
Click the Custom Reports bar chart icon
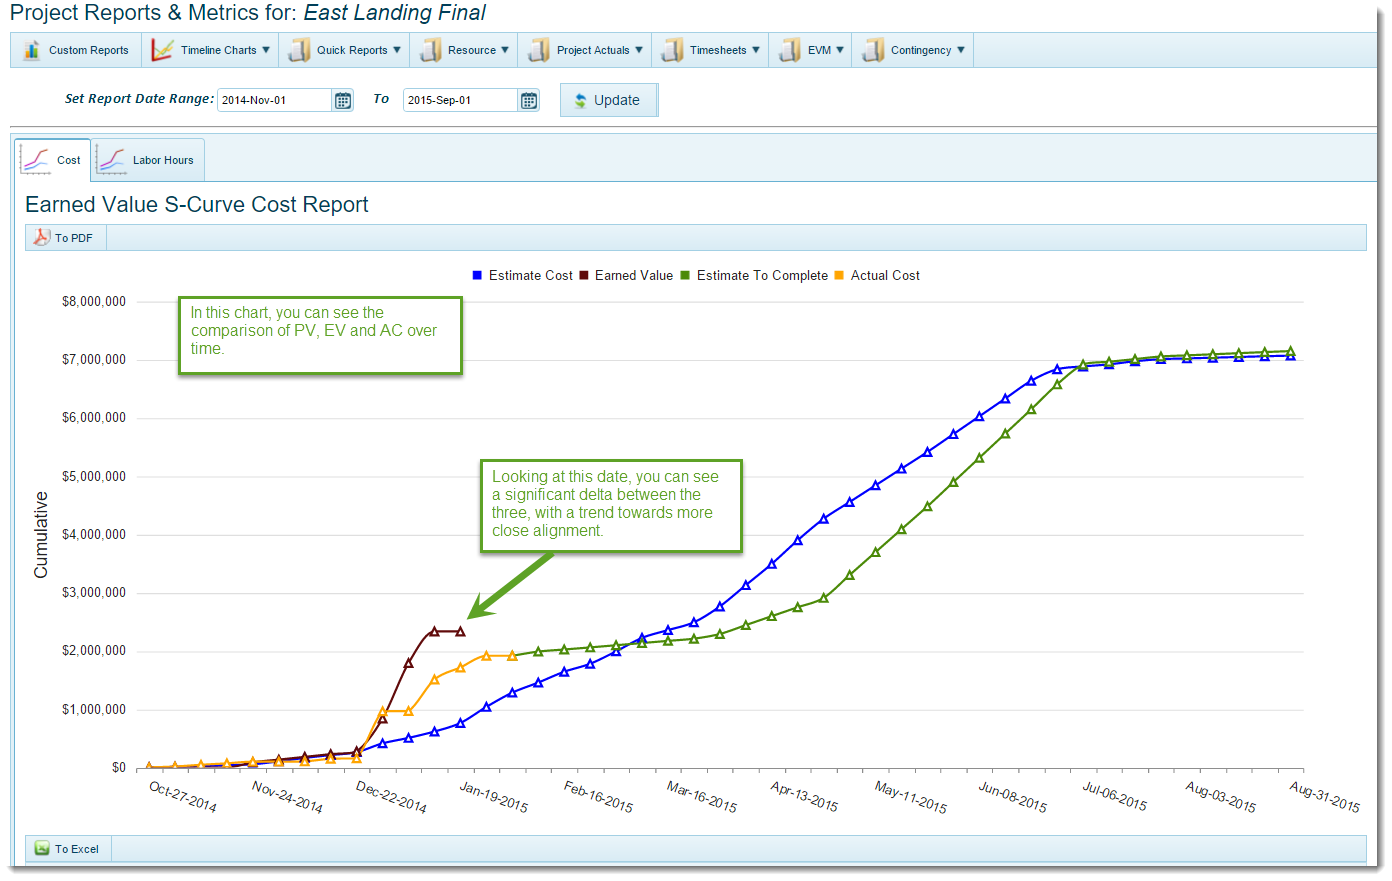click(x=32, y=50)
